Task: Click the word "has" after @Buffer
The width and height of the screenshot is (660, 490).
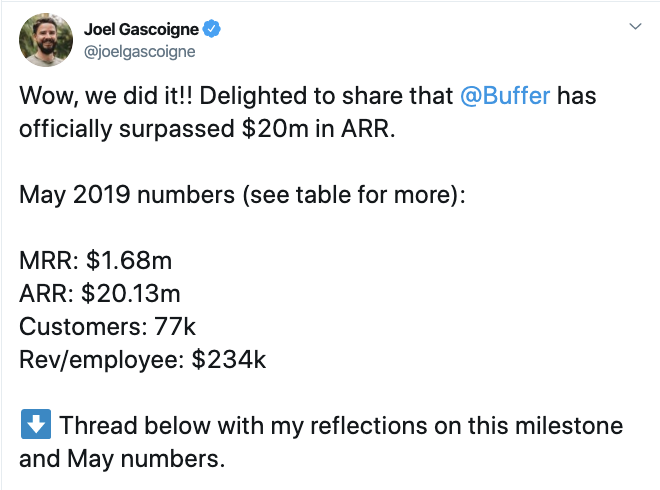Action: tap(577, 96)
